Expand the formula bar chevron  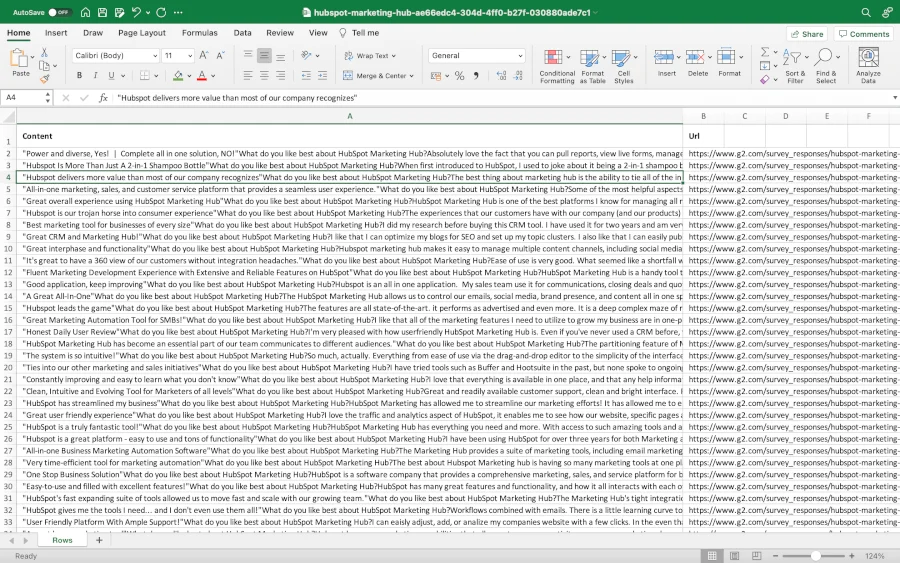[894, 98]
